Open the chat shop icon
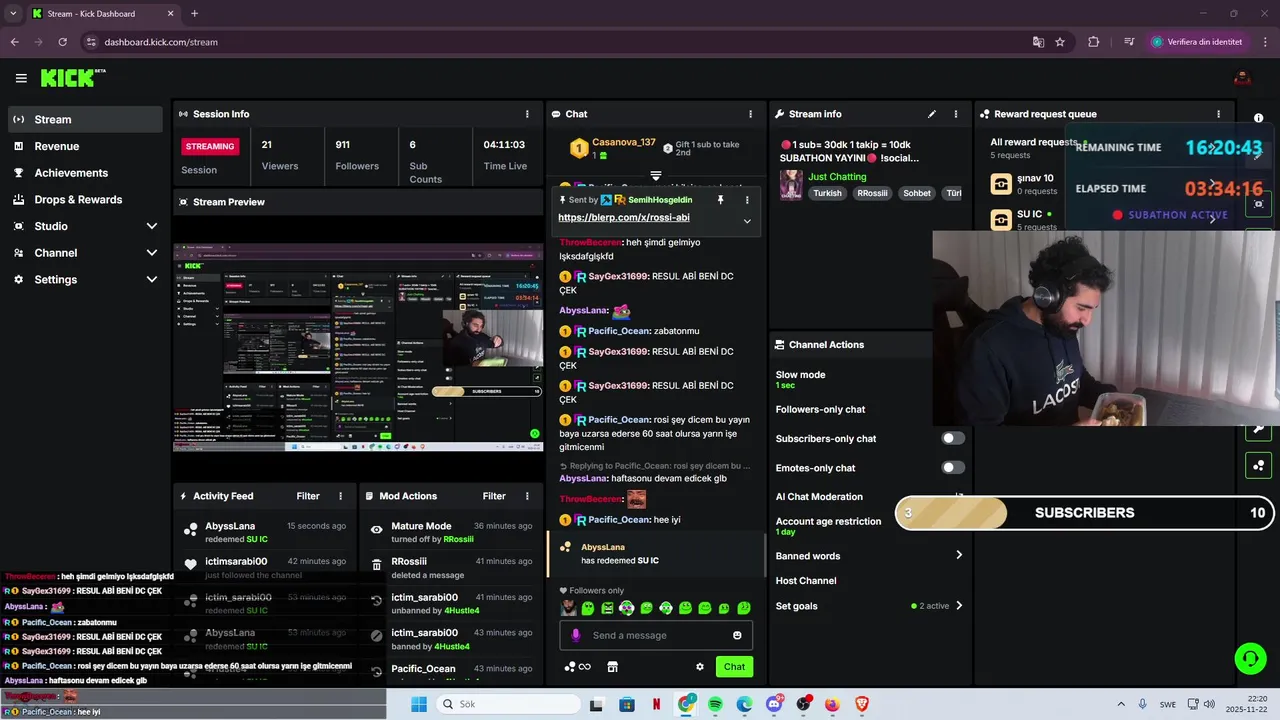1280x720 pixels. point(613,667)
